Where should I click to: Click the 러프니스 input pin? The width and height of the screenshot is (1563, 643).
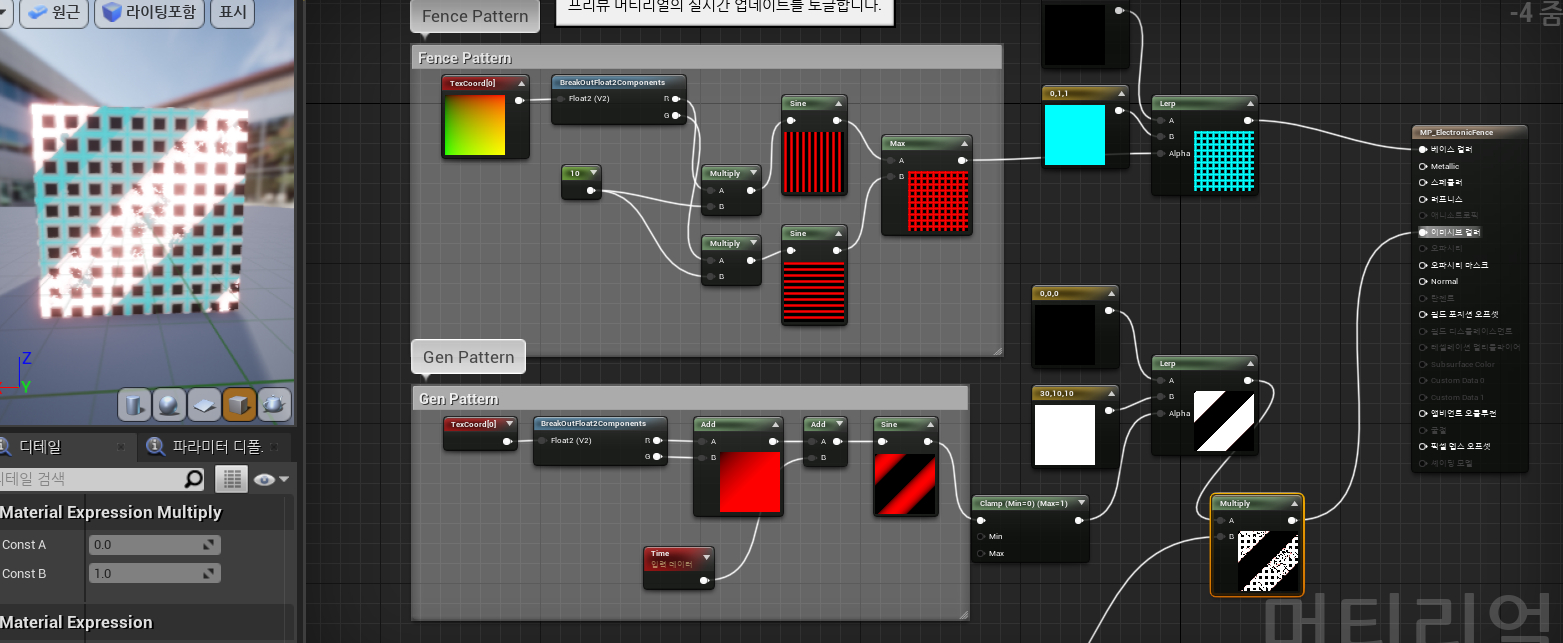click(x=1423, y=199)
